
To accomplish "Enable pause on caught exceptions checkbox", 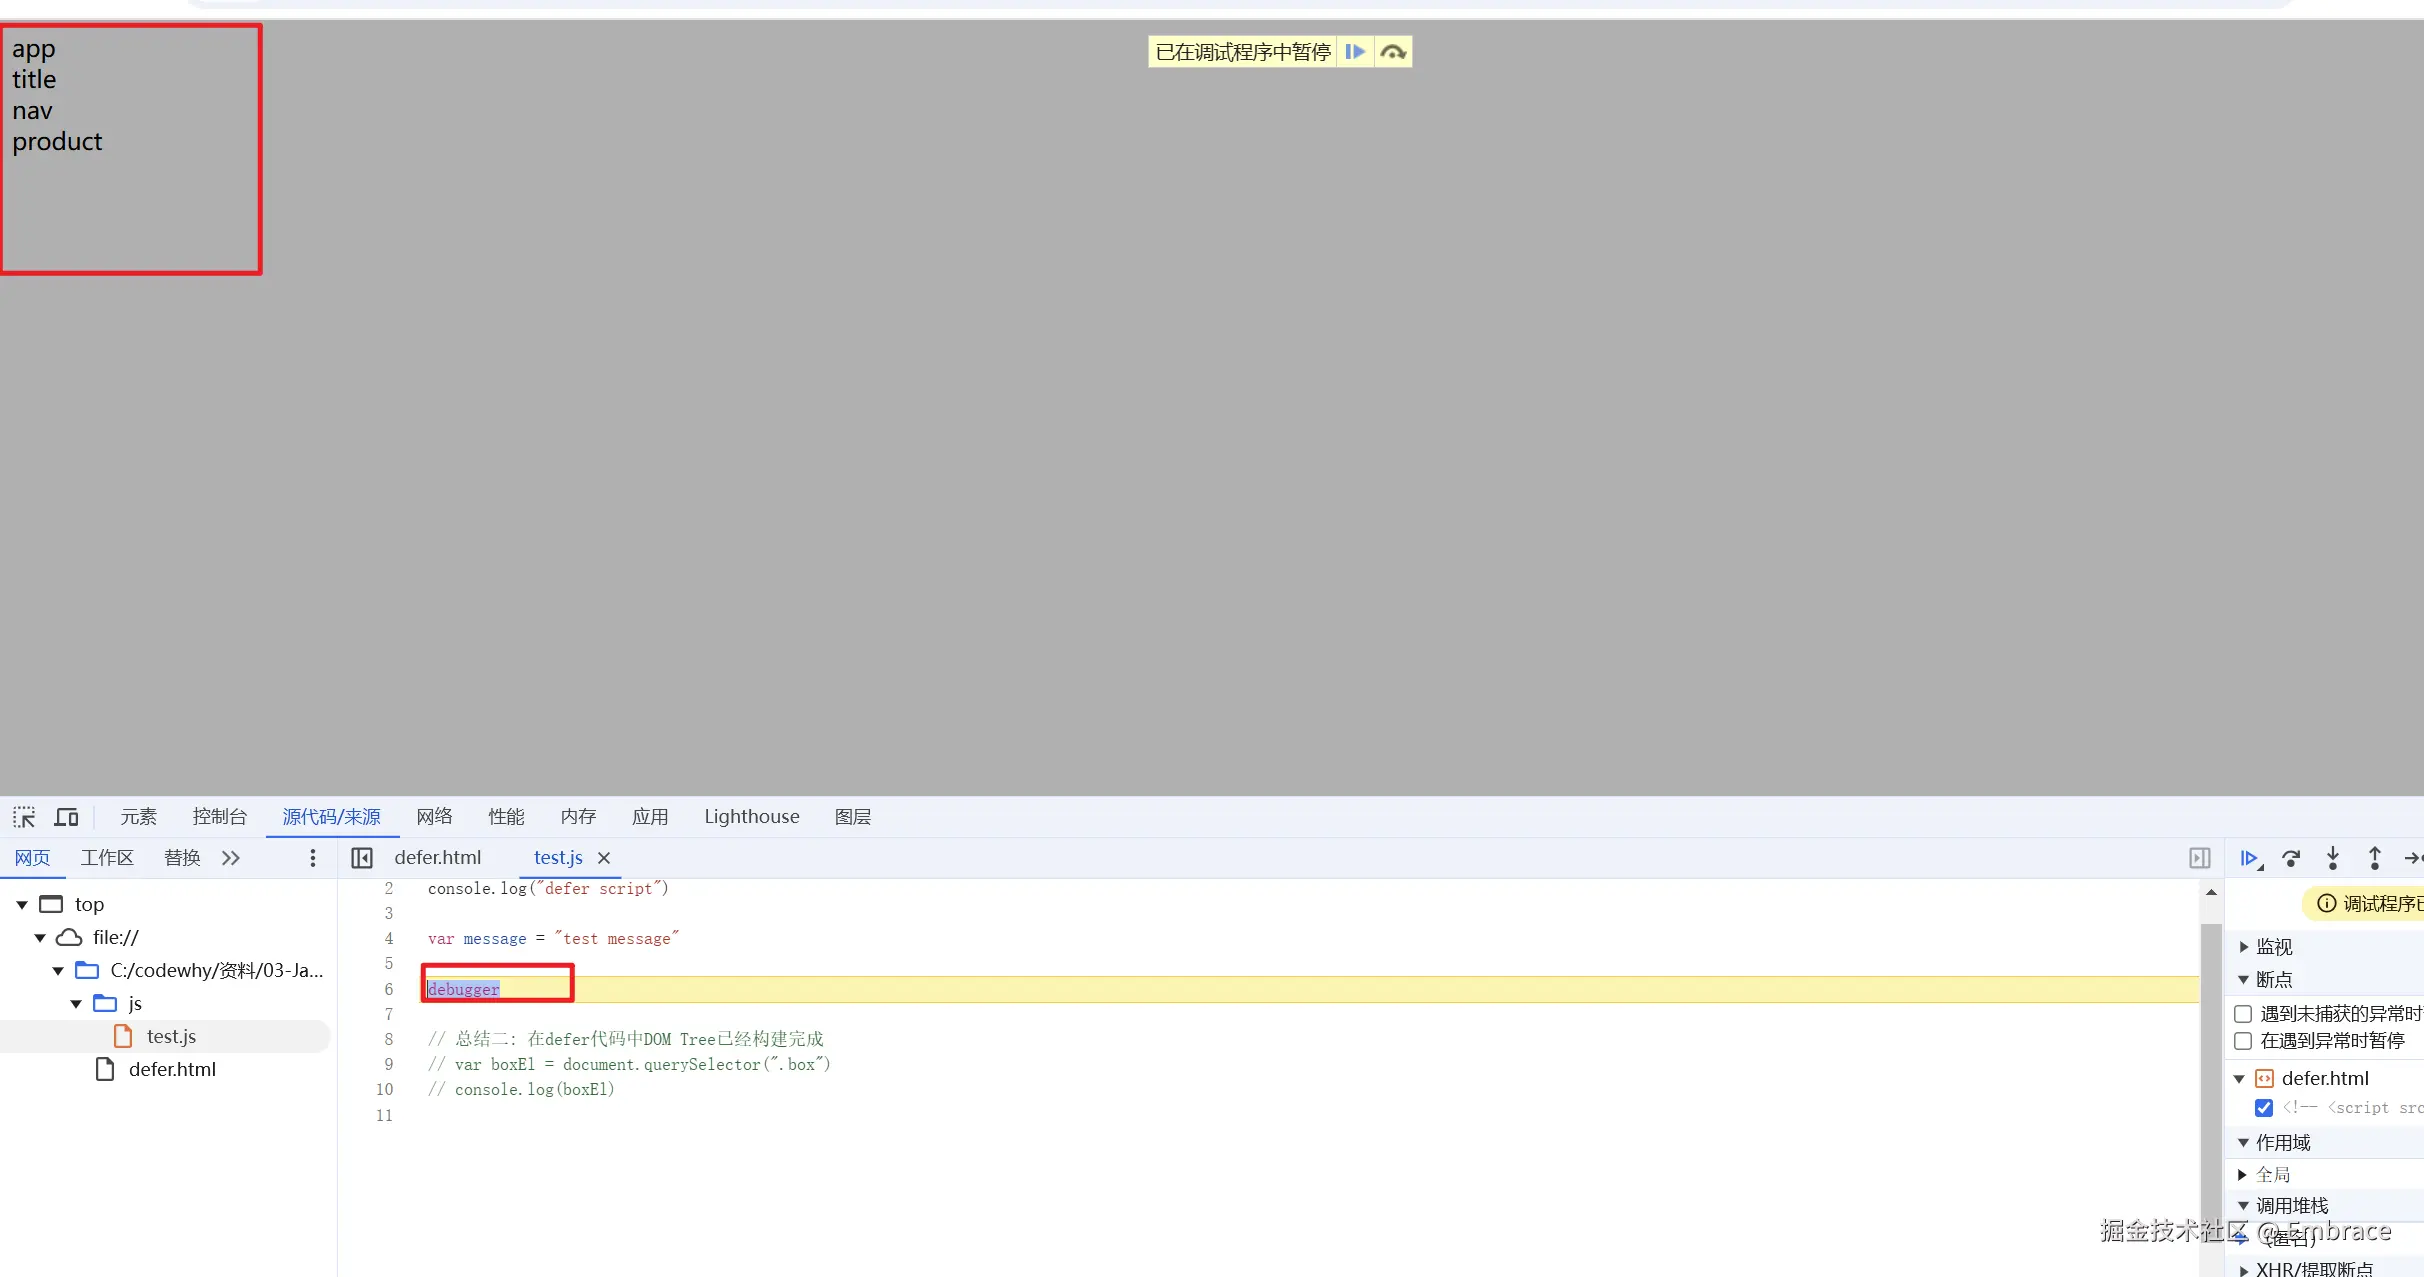I will (x=2243, y=1041).
